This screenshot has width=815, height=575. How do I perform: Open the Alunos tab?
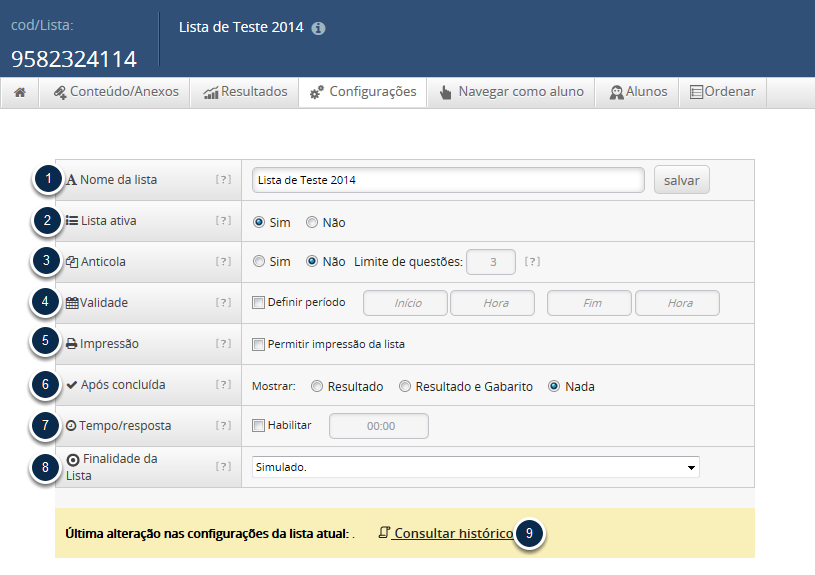click(638, 92)
